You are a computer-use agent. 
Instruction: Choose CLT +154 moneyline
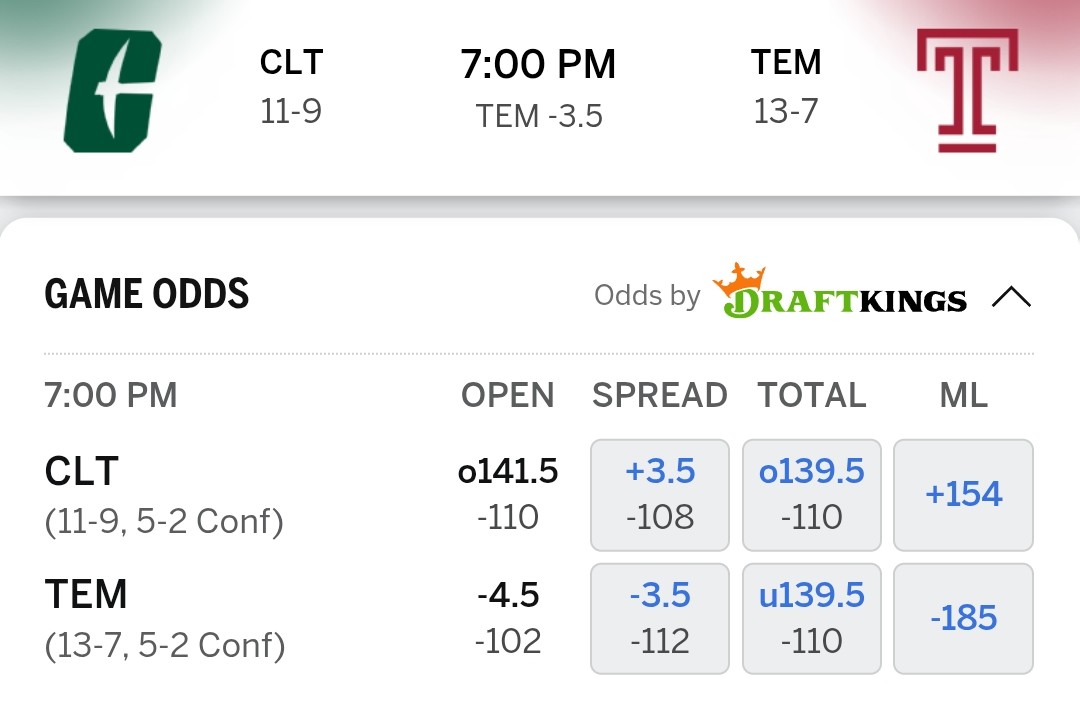click(963, 494)
